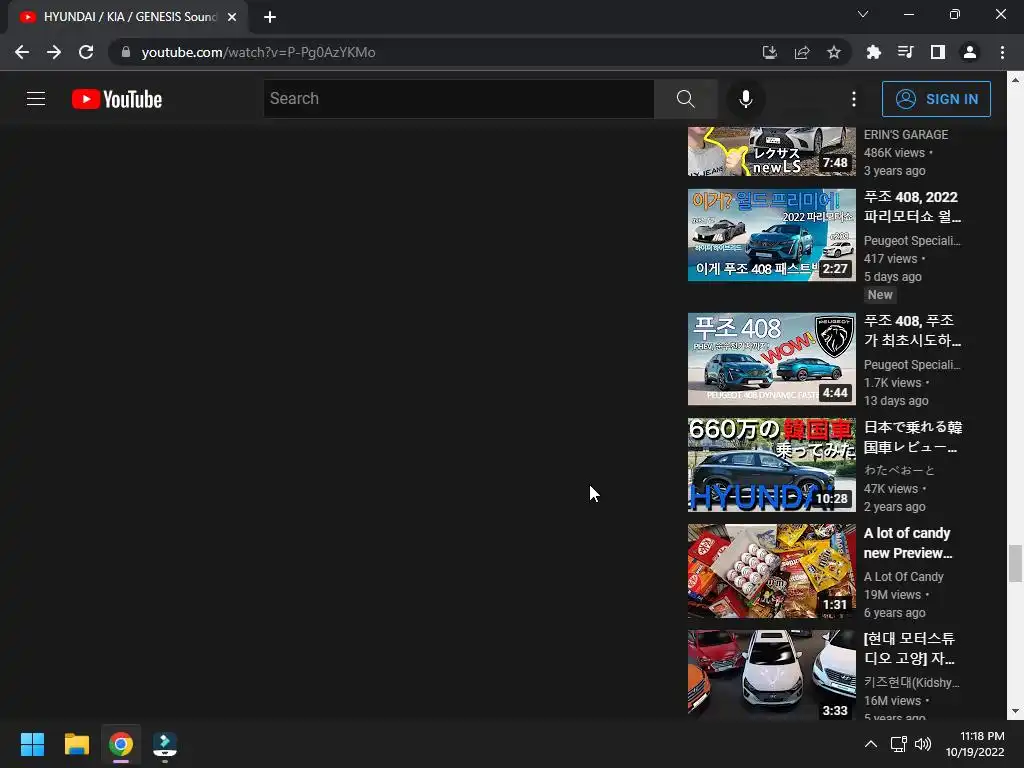This screenshot has height=768, width=1024.
Task: Open YouTube settings three-dot menu
Action: pyautogui.click(x=854, y=99)
